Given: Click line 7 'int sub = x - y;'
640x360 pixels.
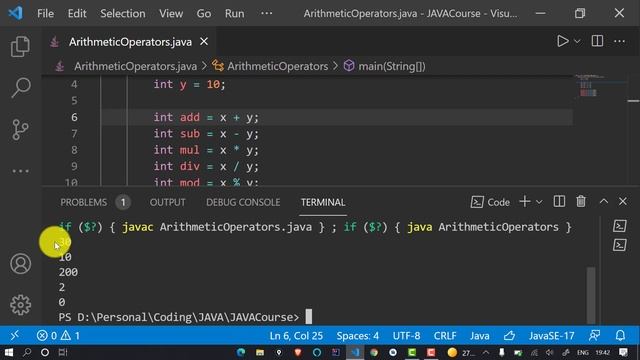Looking at the screenshot, I should (206, 134).
